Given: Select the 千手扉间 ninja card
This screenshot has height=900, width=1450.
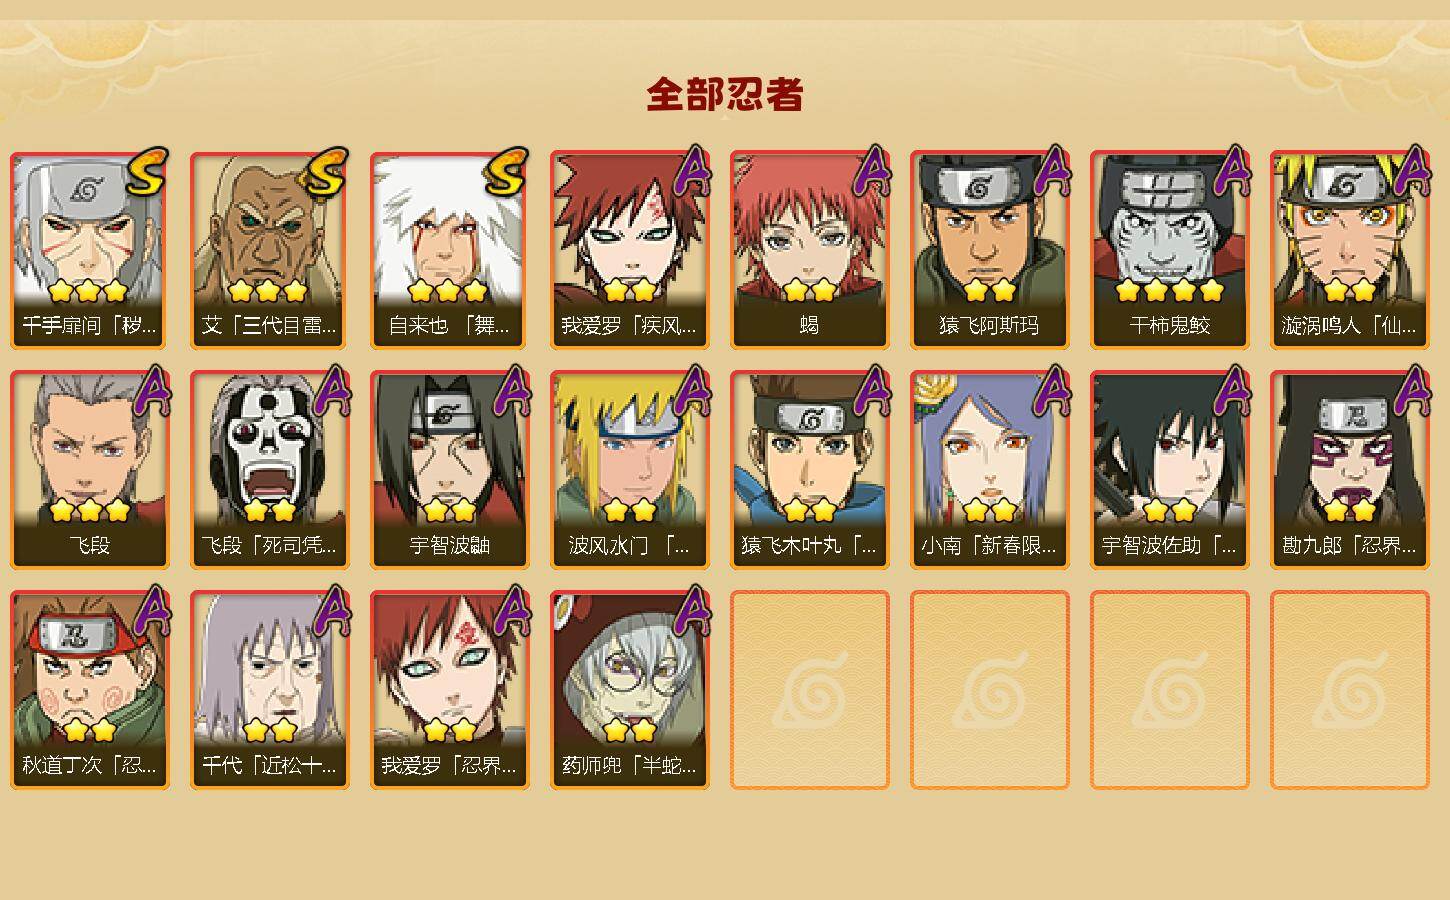Looking at the screenshot, I should 90,250.
